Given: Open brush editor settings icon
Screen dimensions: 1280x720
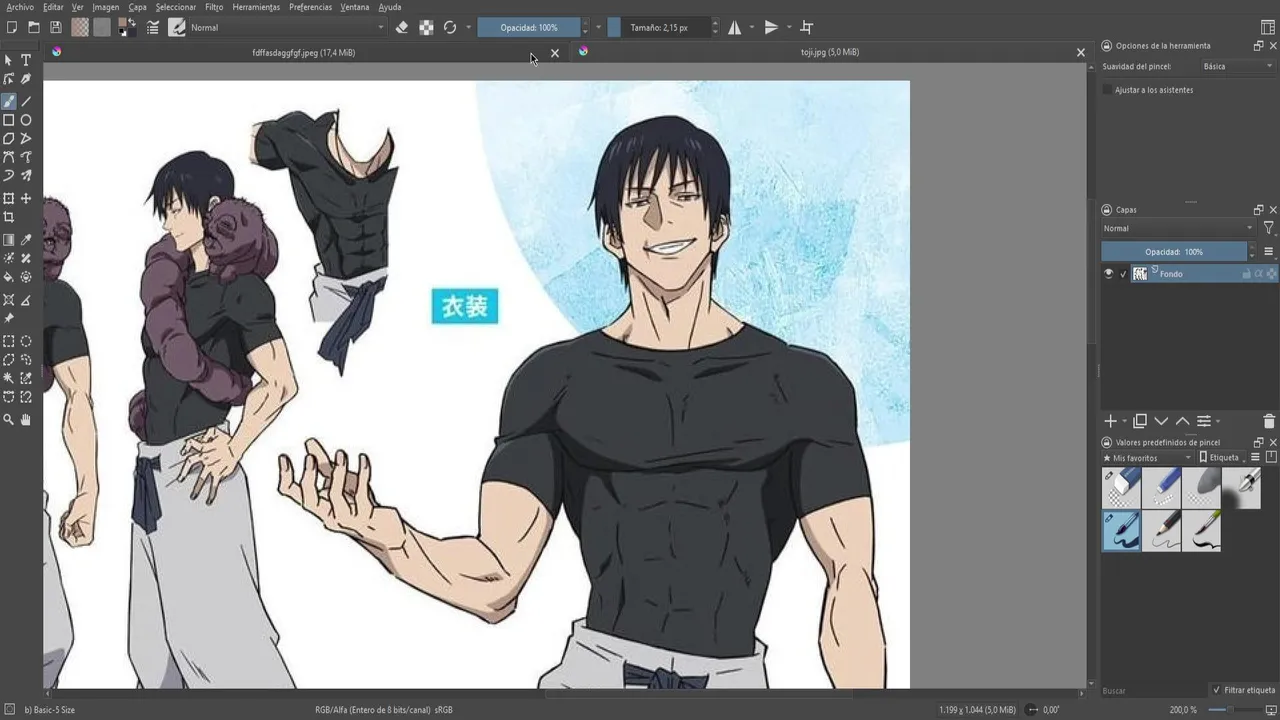Looking at the screenshot, I should tap(153, 27).
